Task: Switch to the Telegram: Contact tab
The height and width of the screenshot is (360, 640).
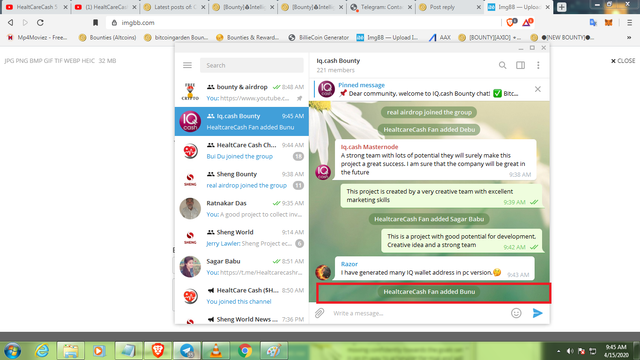Action: (381, 7)
